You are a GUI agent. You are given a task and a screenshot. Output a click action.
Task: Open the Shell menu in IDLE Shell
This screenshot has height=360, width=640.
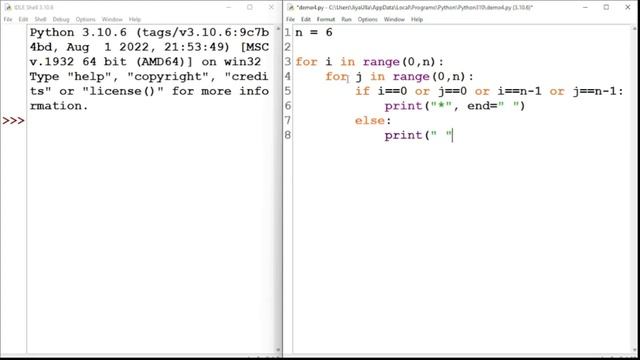click(x=40, y=19)
